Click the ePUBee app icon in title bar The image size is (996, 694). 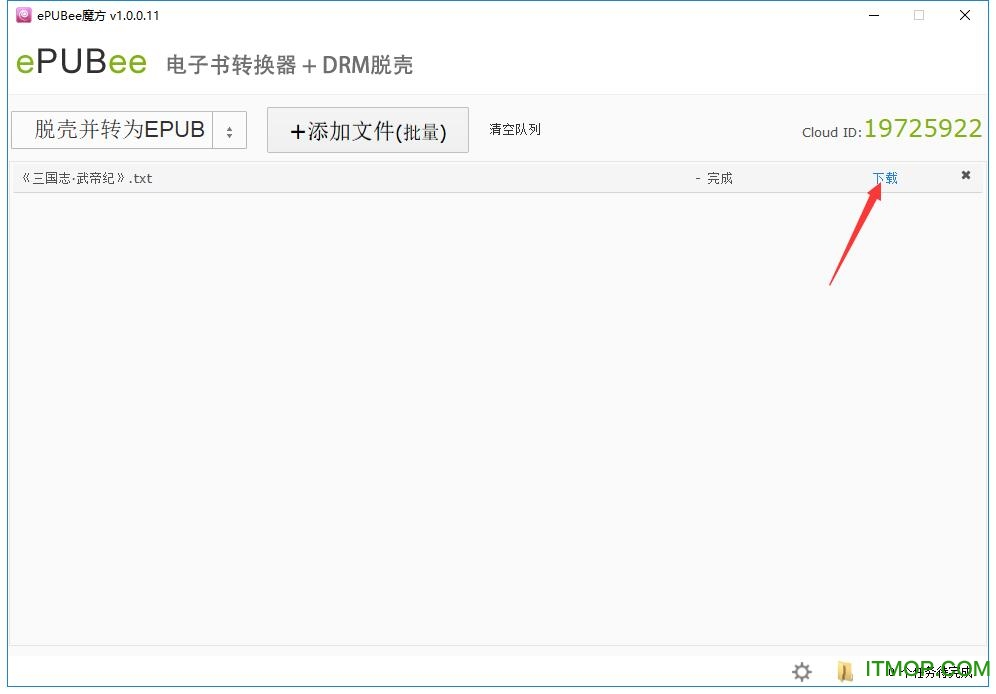click(x=24, y=15)
